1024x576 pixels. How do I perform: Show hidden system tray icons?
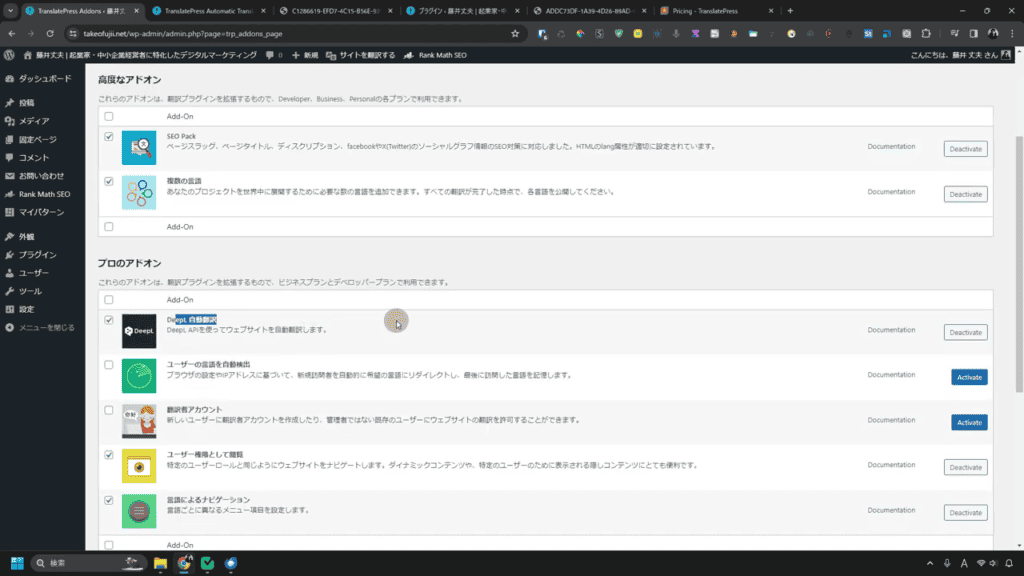[930, 563]
